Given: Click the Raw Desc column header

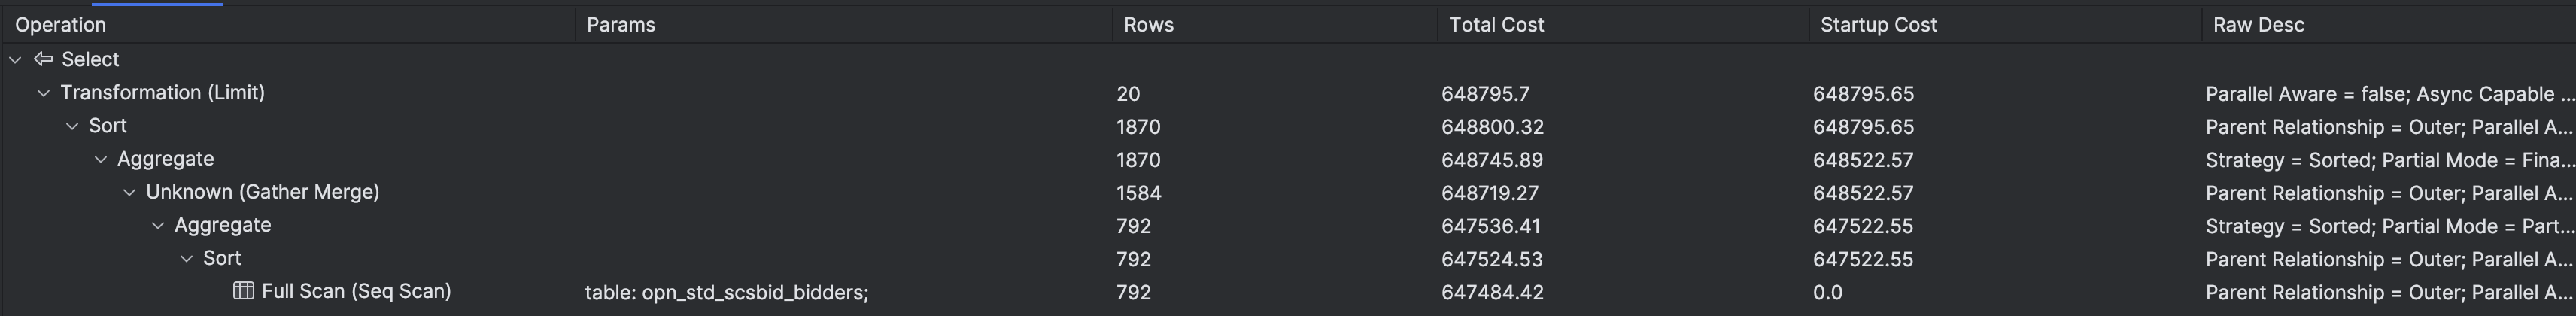Looking at the screenshot, I should click(2258, 25).
